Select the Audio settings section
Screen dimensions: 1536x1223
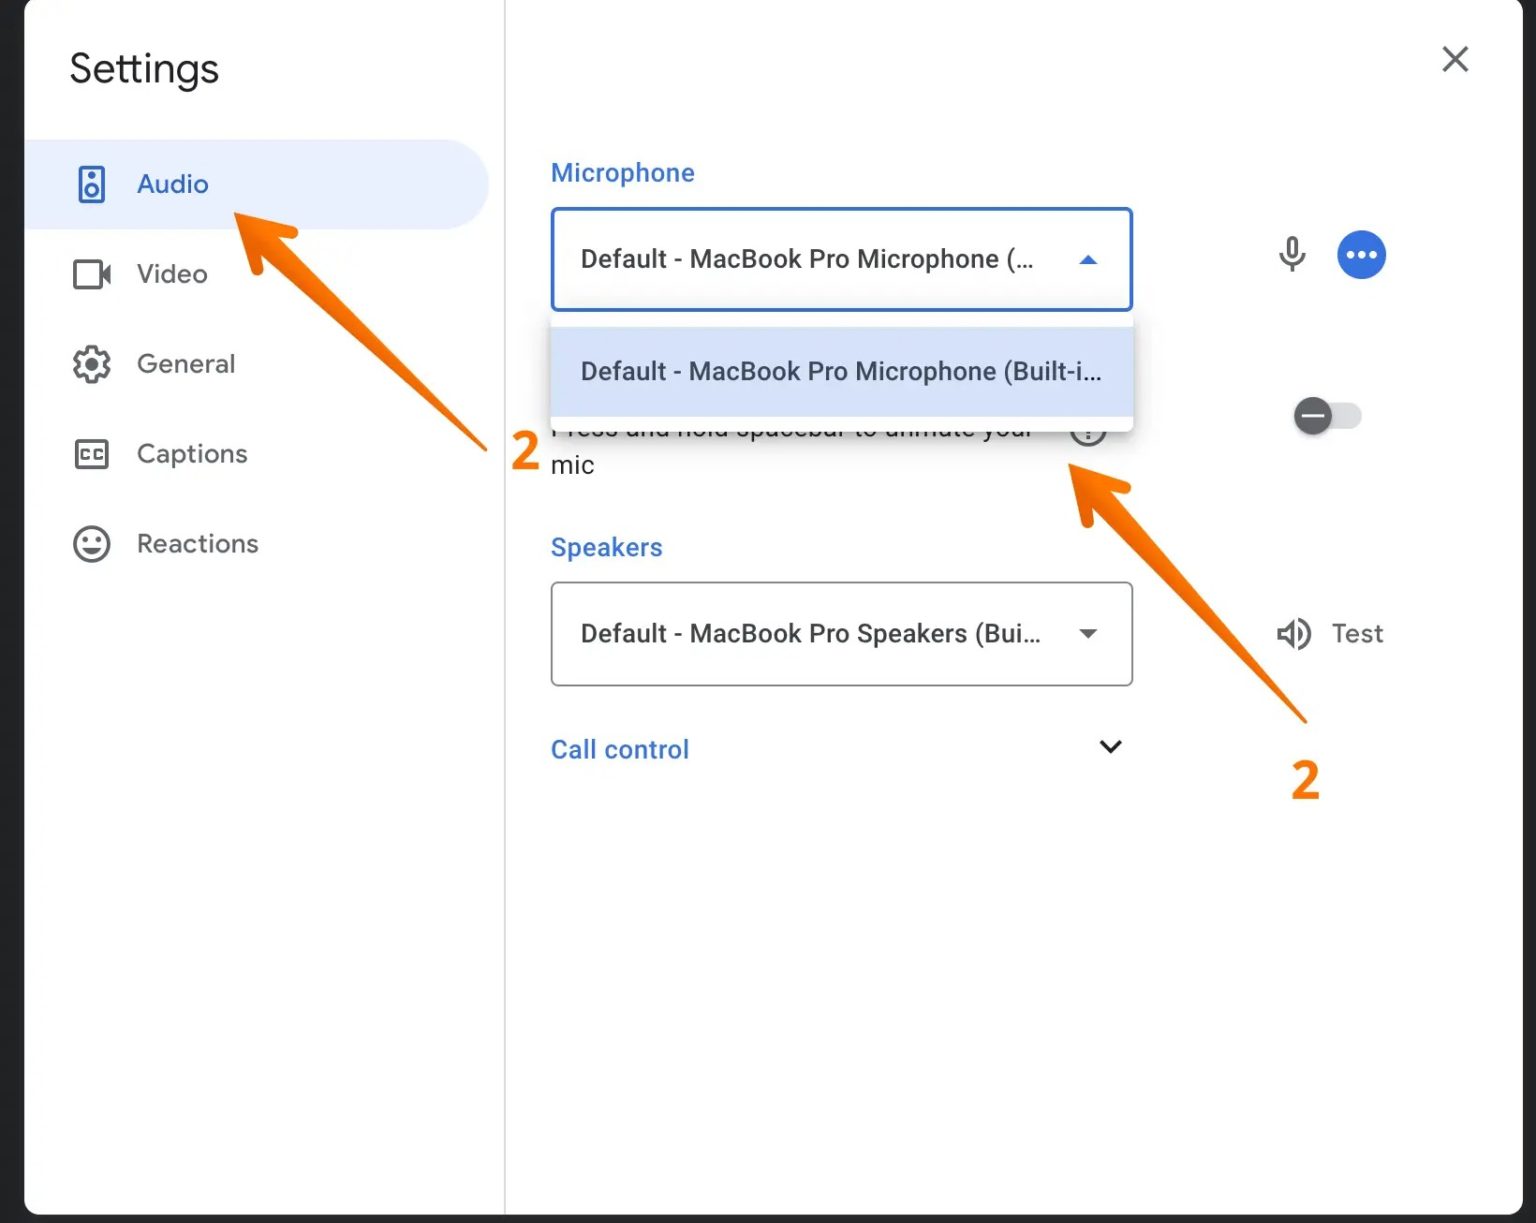[172, 183]
